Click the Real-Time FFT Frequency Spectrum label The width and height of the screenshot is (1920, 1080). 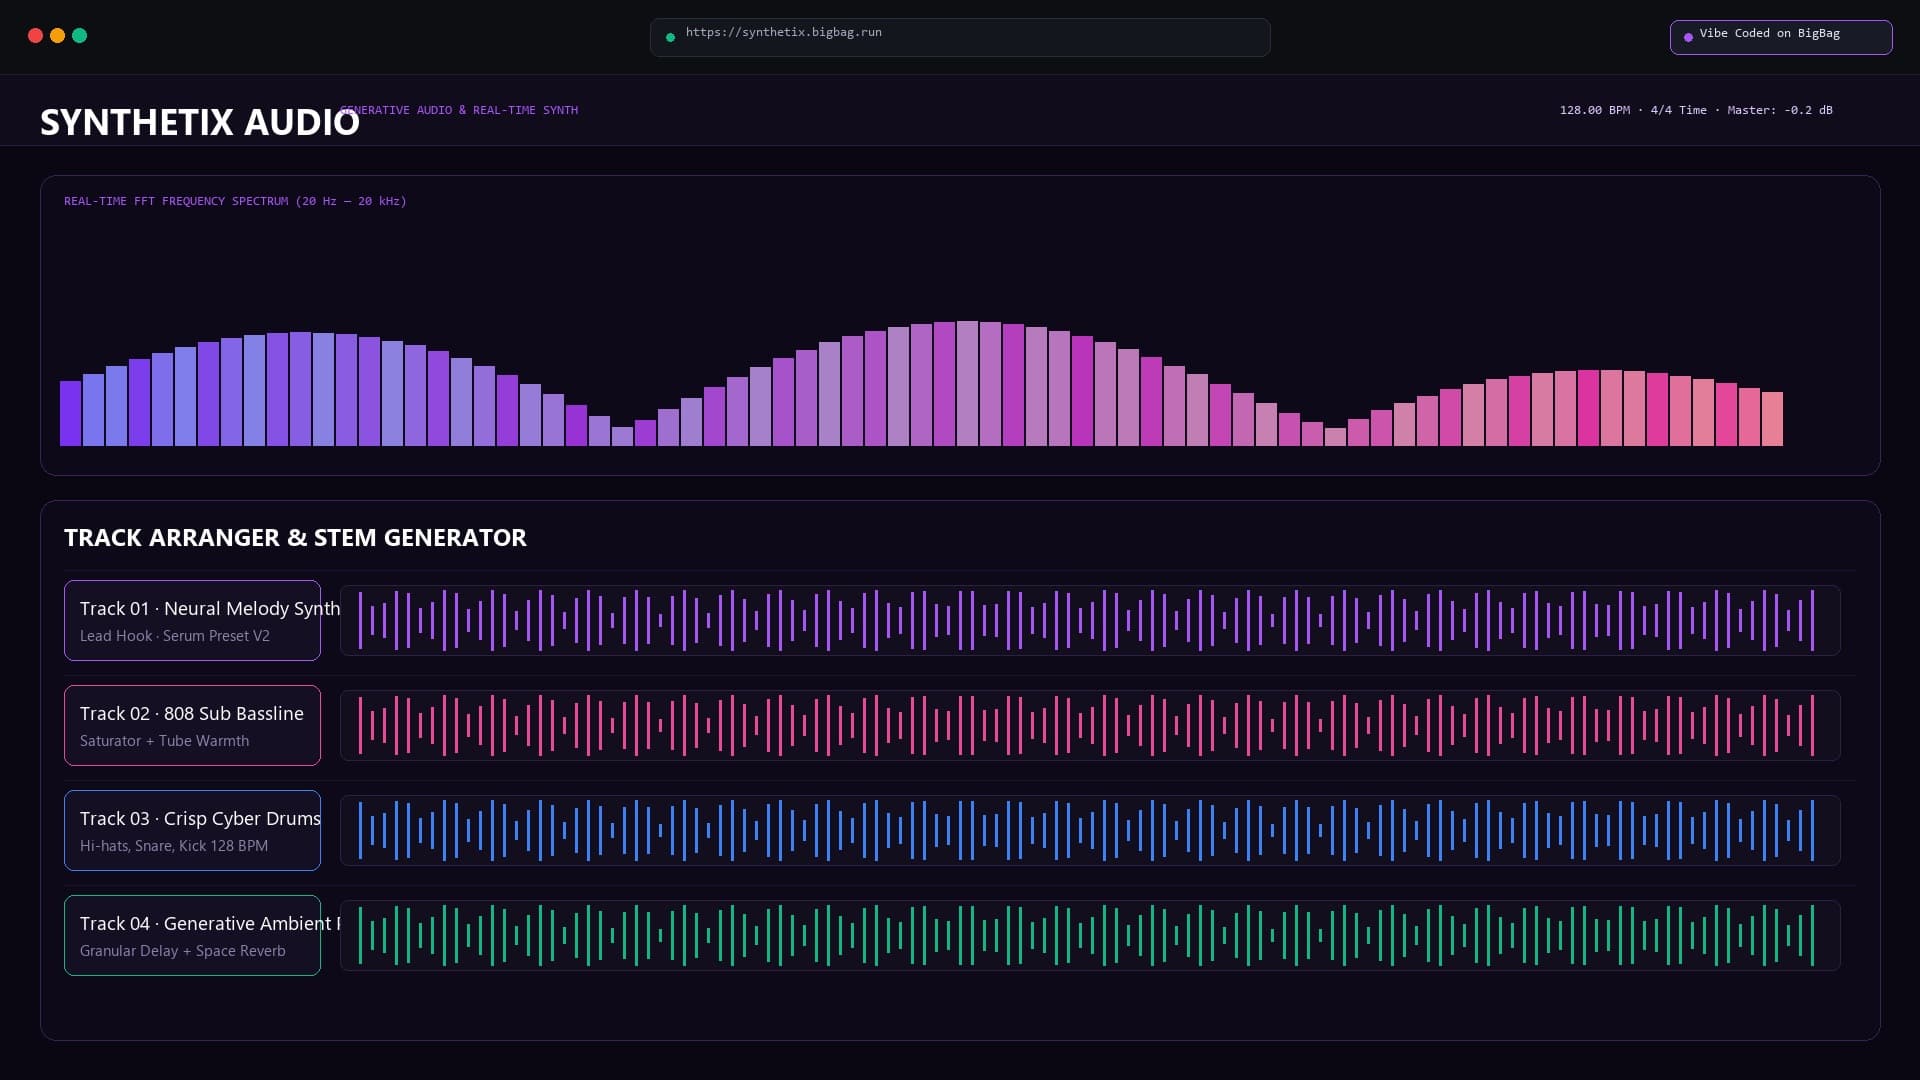(x=235, y=201)
